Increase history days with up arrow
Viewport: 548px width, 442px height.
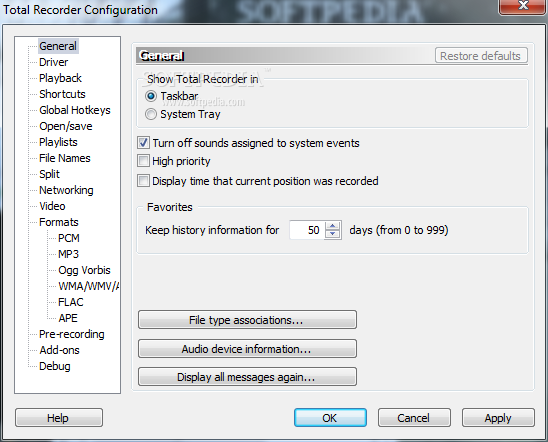point(333,226)
